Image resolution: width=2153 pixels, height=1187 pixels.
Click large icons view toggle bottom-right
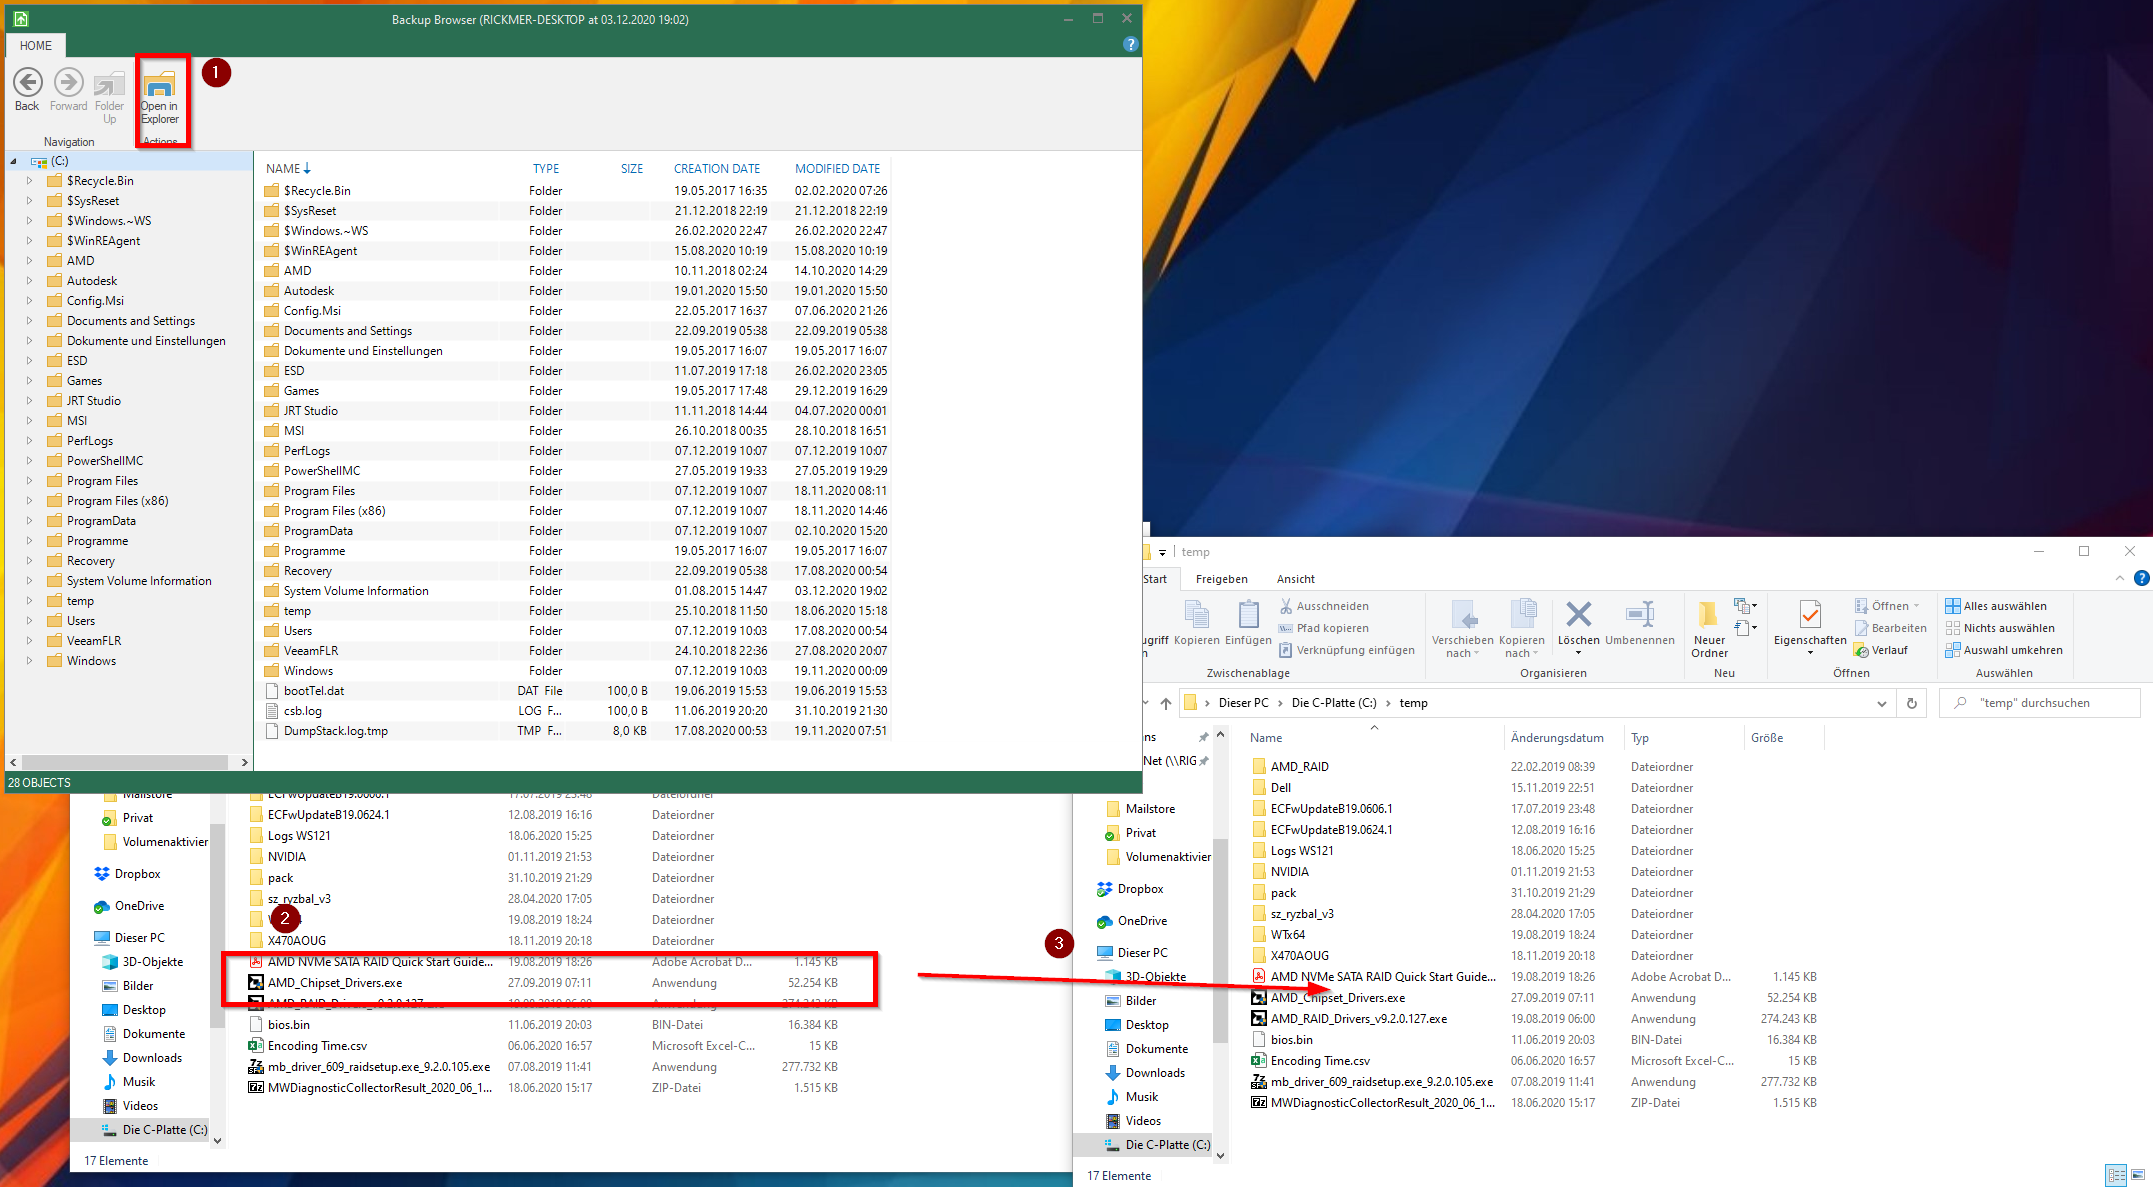point(2138,1175)
